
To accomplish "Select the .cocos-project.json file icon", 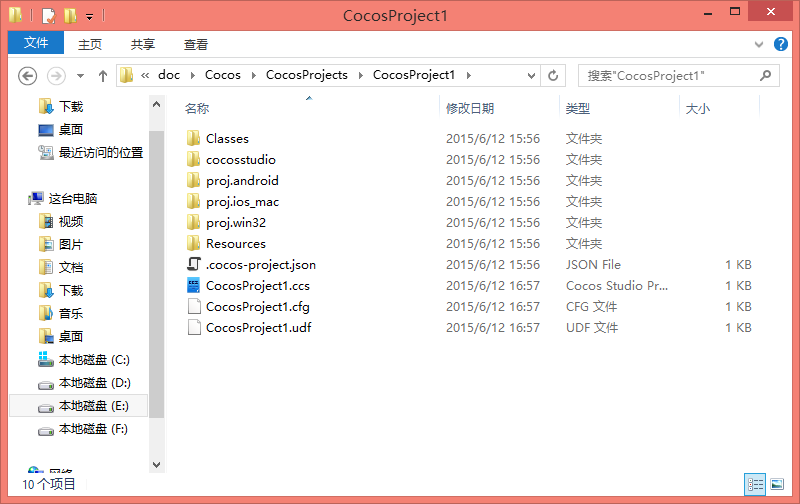I will pyautogui.click(x=193, y=264).
